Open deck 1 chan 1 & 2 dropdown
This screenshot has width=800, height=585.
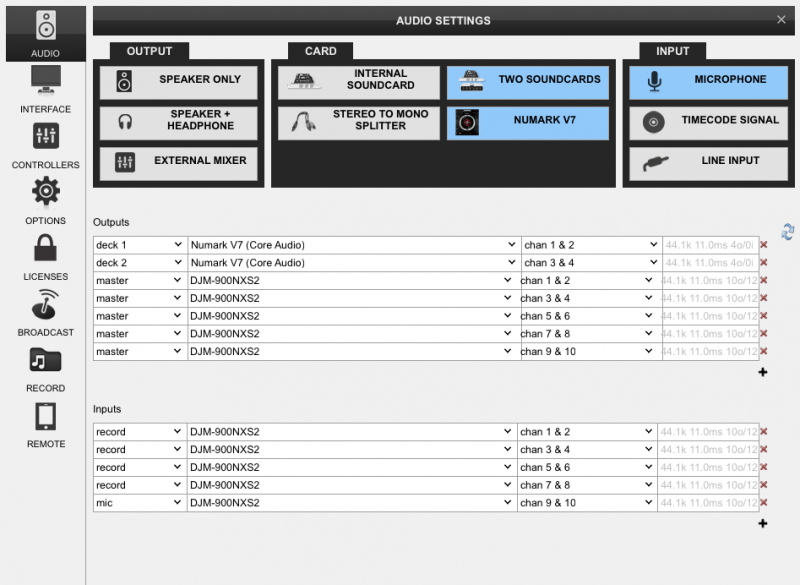[591, 245]
